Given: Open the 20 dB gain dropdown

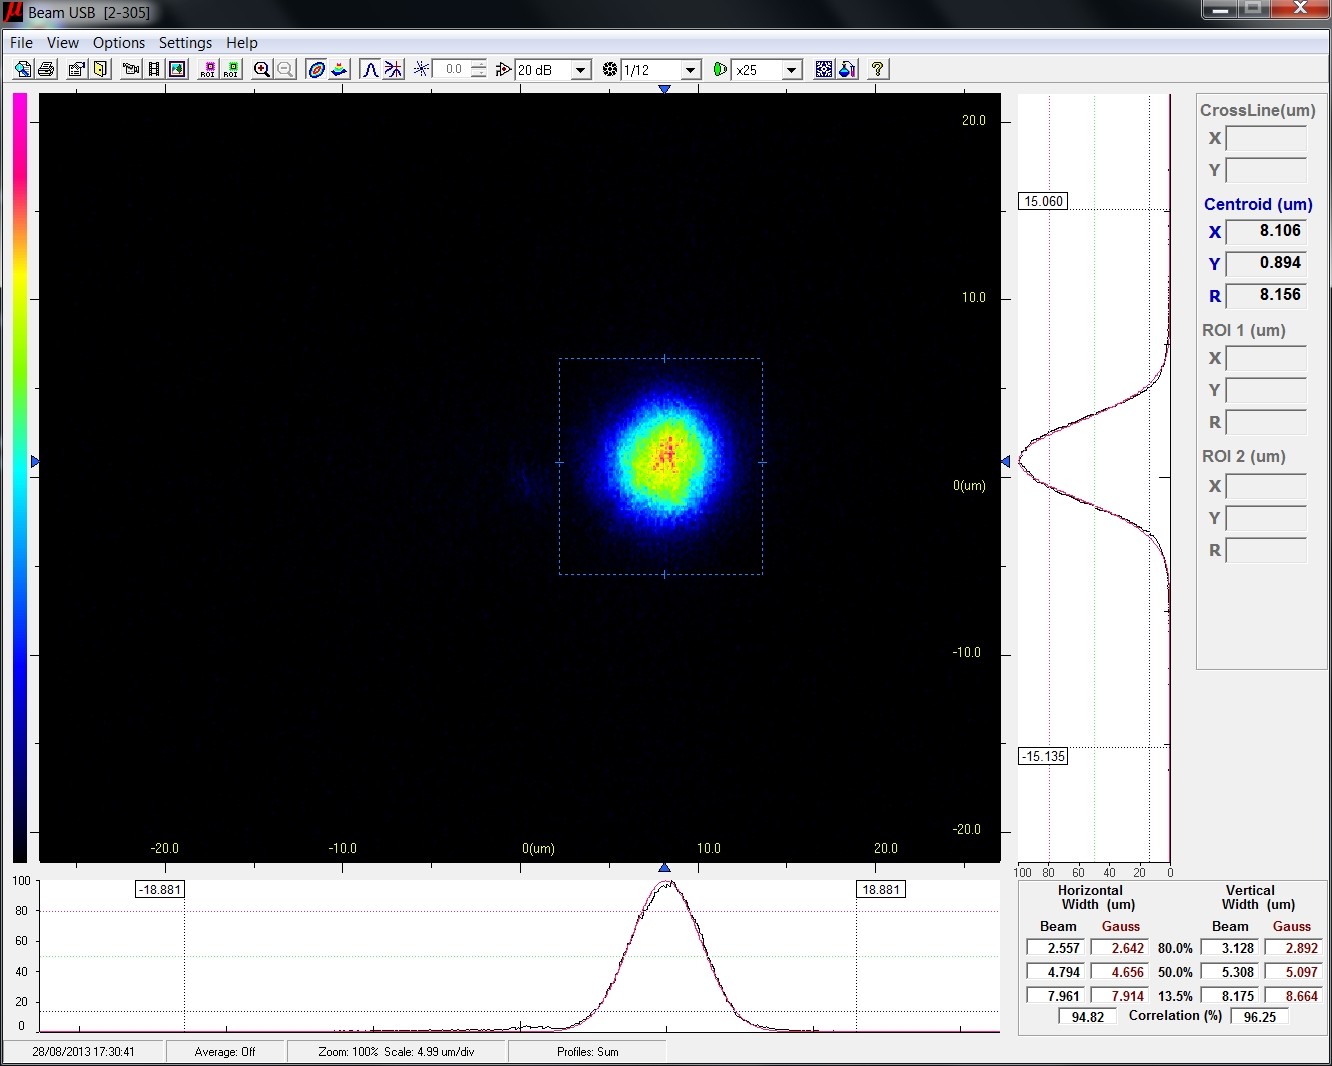Looking at the screenshot, I should [x=580, y=70].
